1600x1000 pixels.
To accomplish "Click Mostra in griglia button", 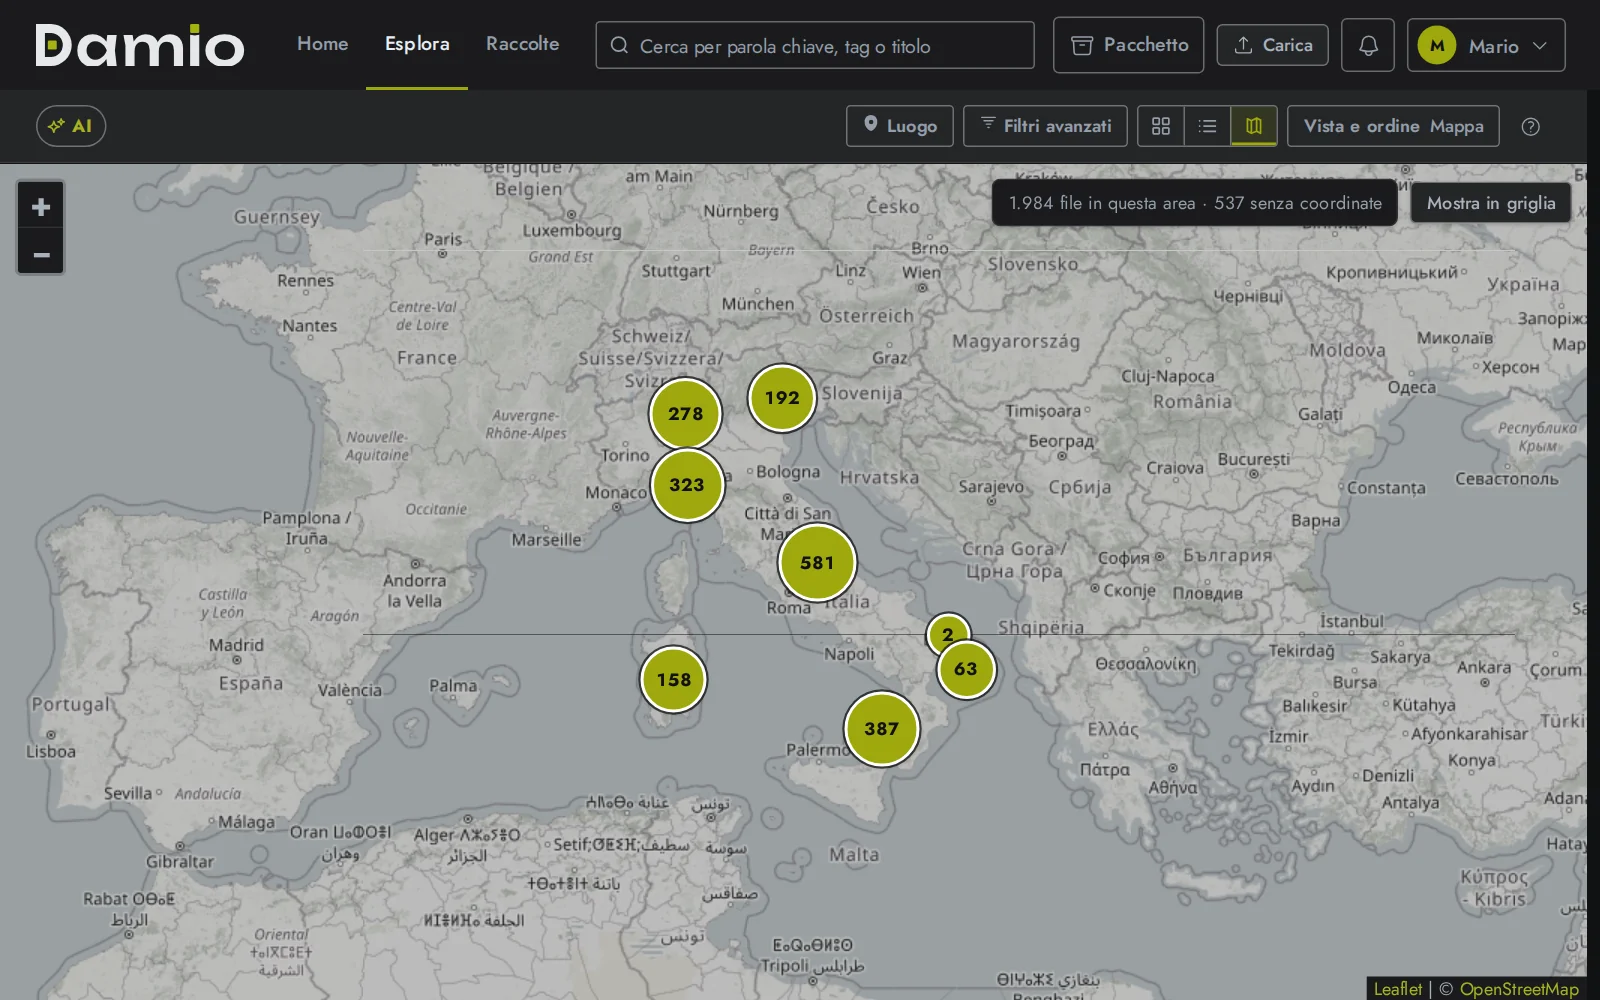I will tap(1491, 203).
